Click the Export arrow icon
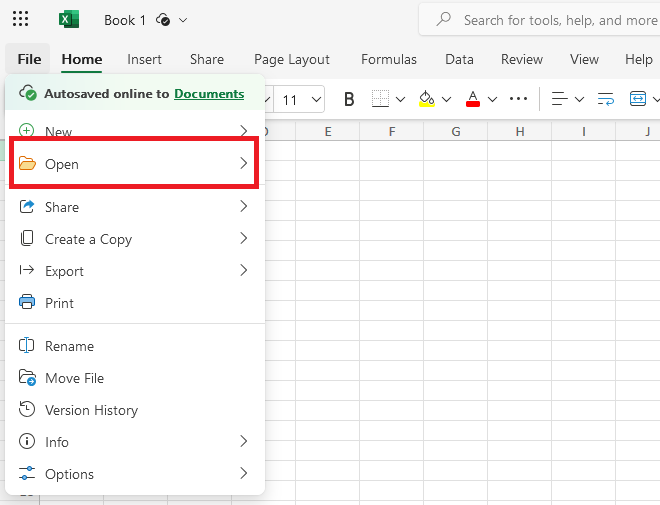 click(x=27, y=270)
